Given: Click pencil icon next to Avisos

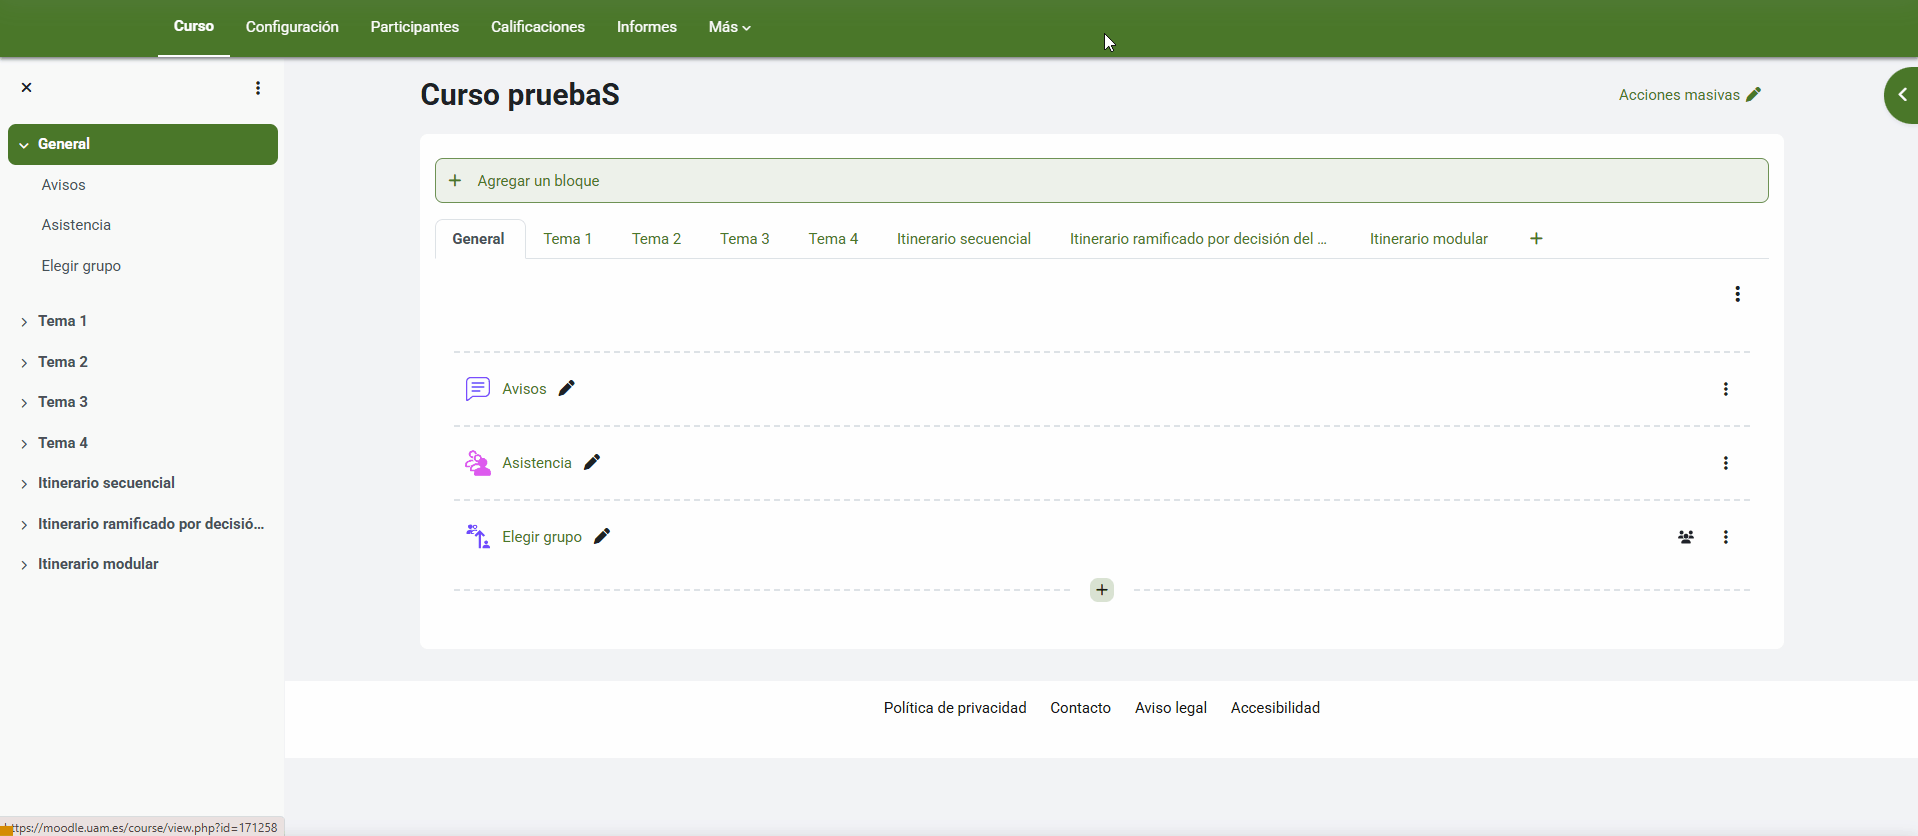Looking at the screenshot, I should click(567, 388).
